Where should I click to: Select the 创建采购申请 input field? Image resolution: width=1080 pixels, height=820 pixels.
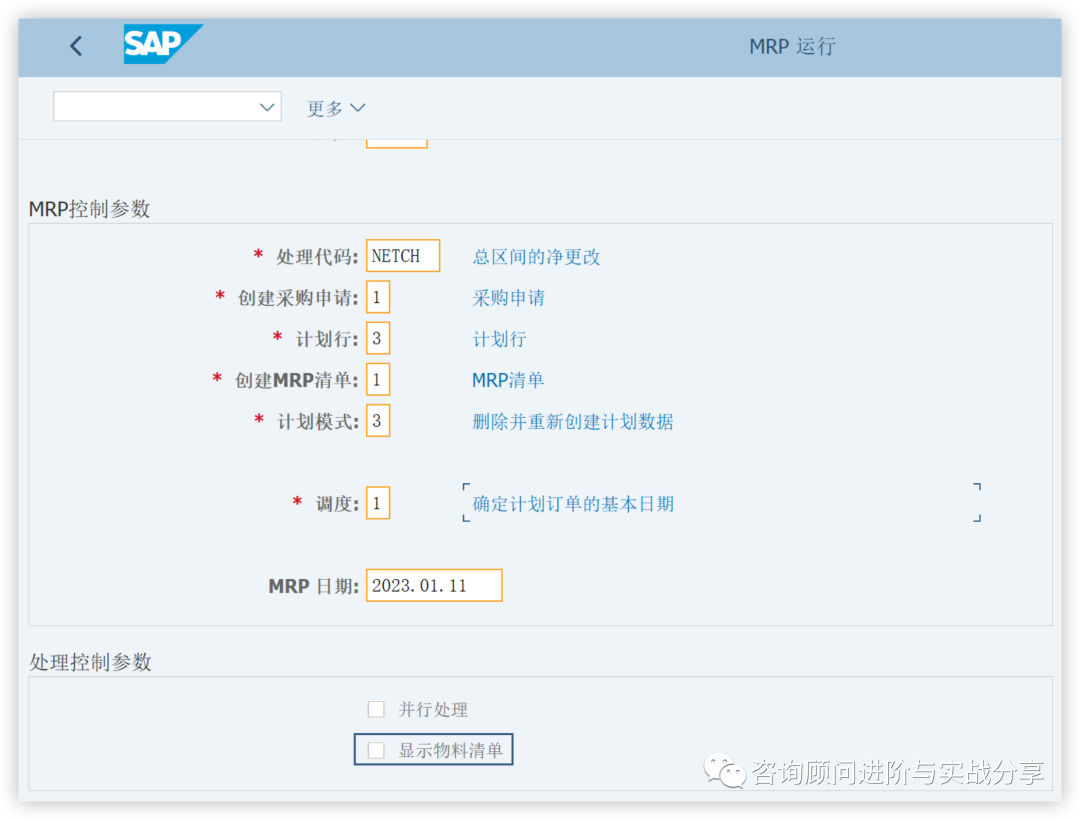377,297
